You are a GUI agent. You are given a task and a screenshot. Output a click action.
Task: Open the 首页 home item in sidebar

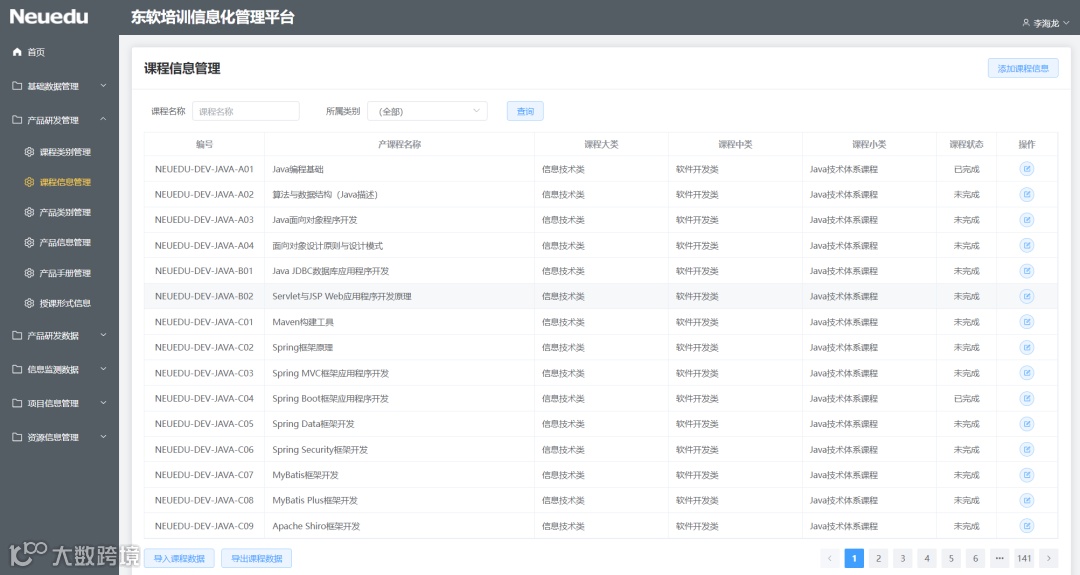tap(59, 52)
